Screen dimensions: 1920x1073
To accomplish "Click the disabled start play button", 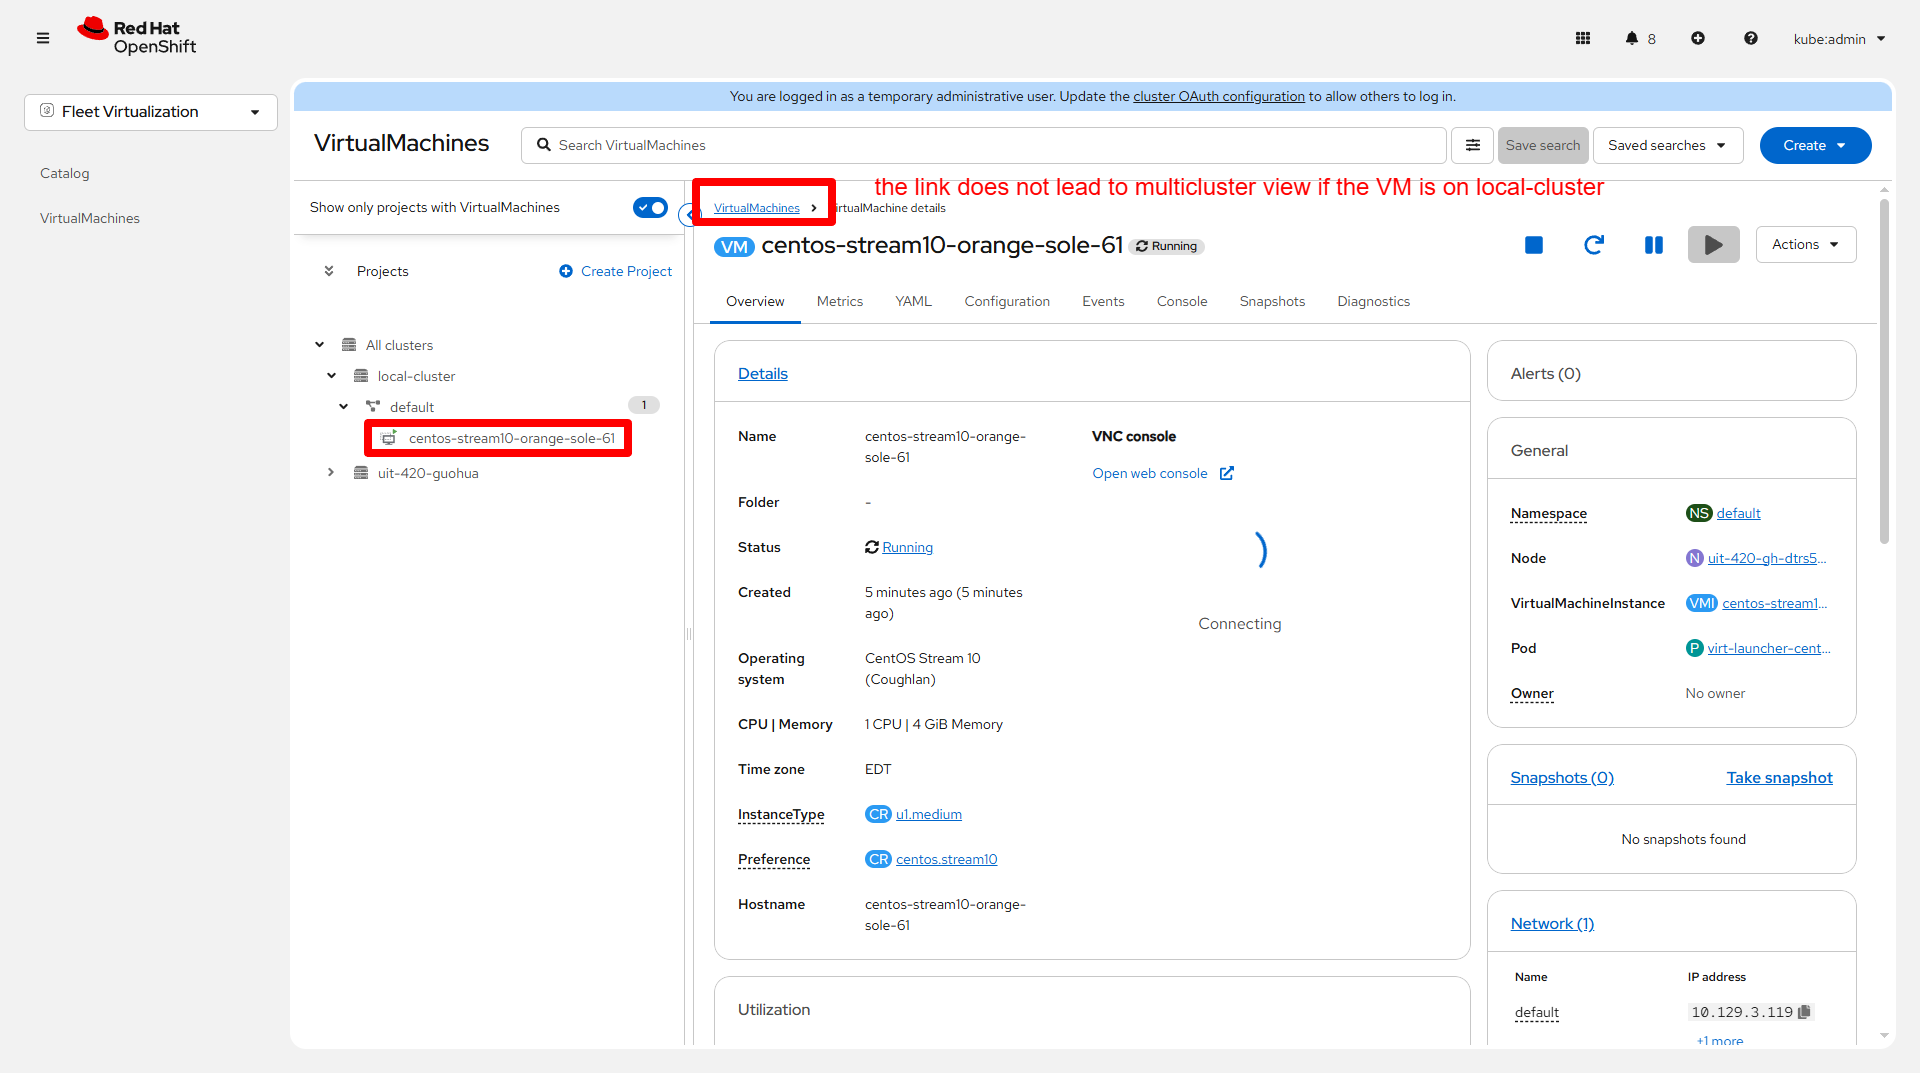I will tap(1714, 245).
